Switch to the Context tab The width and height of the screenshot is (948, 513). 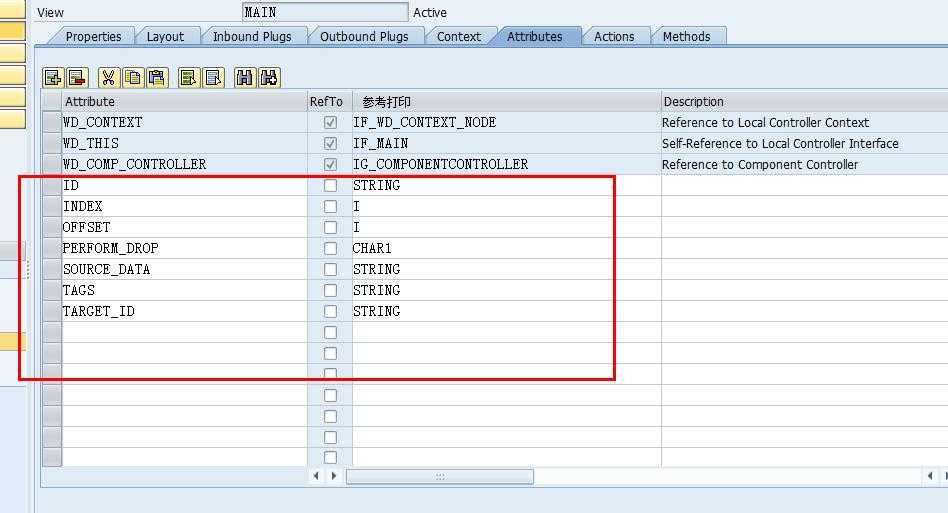(459, 36)
